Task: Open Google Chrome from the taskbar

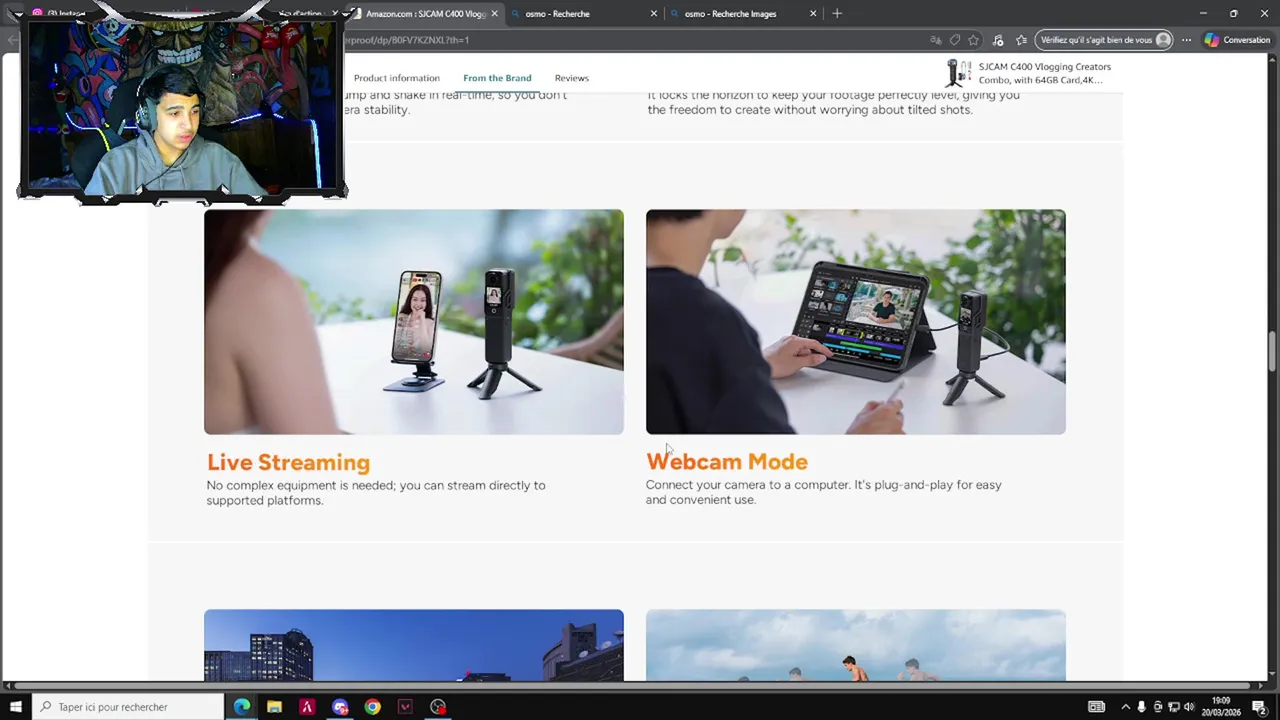Action: [372, 707]
